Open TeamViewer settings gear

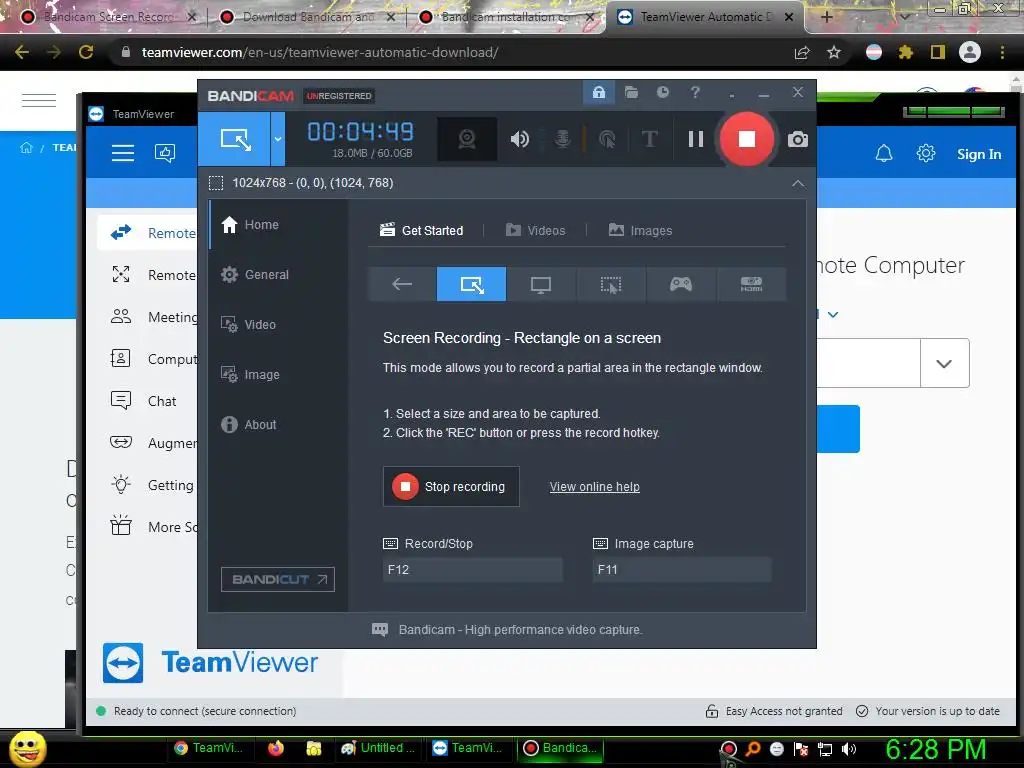925,154
